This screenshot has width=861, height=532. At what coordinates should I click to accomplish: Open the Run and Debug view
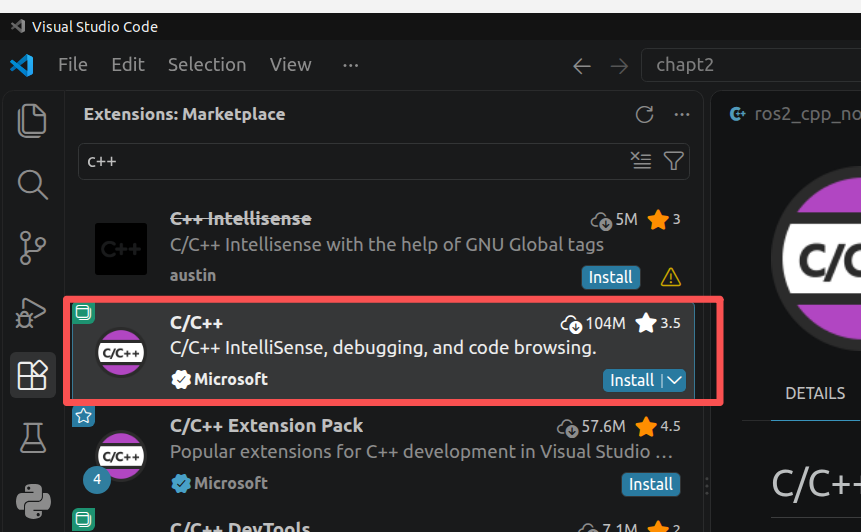click(31, 312)
